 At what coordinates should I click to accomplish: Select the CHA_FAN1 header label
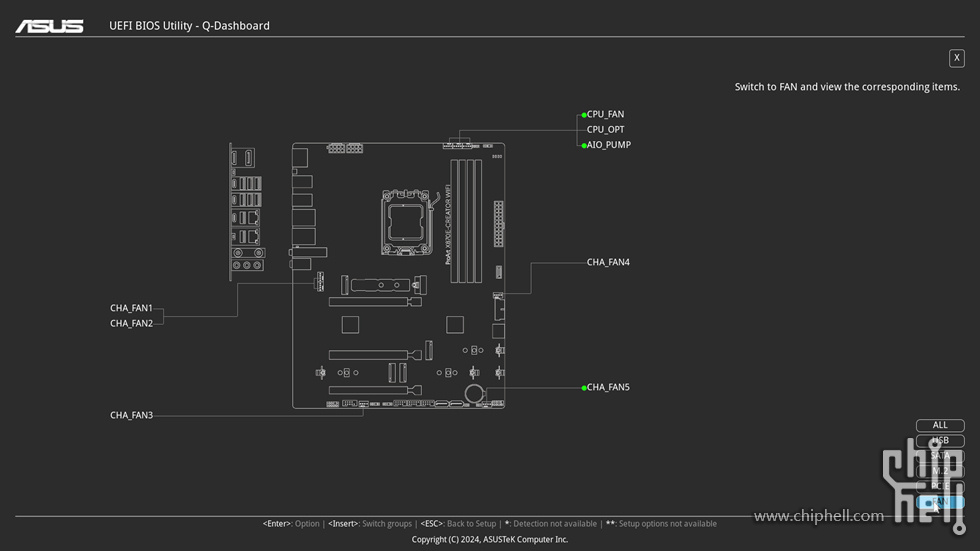click(x=131, y=308)
